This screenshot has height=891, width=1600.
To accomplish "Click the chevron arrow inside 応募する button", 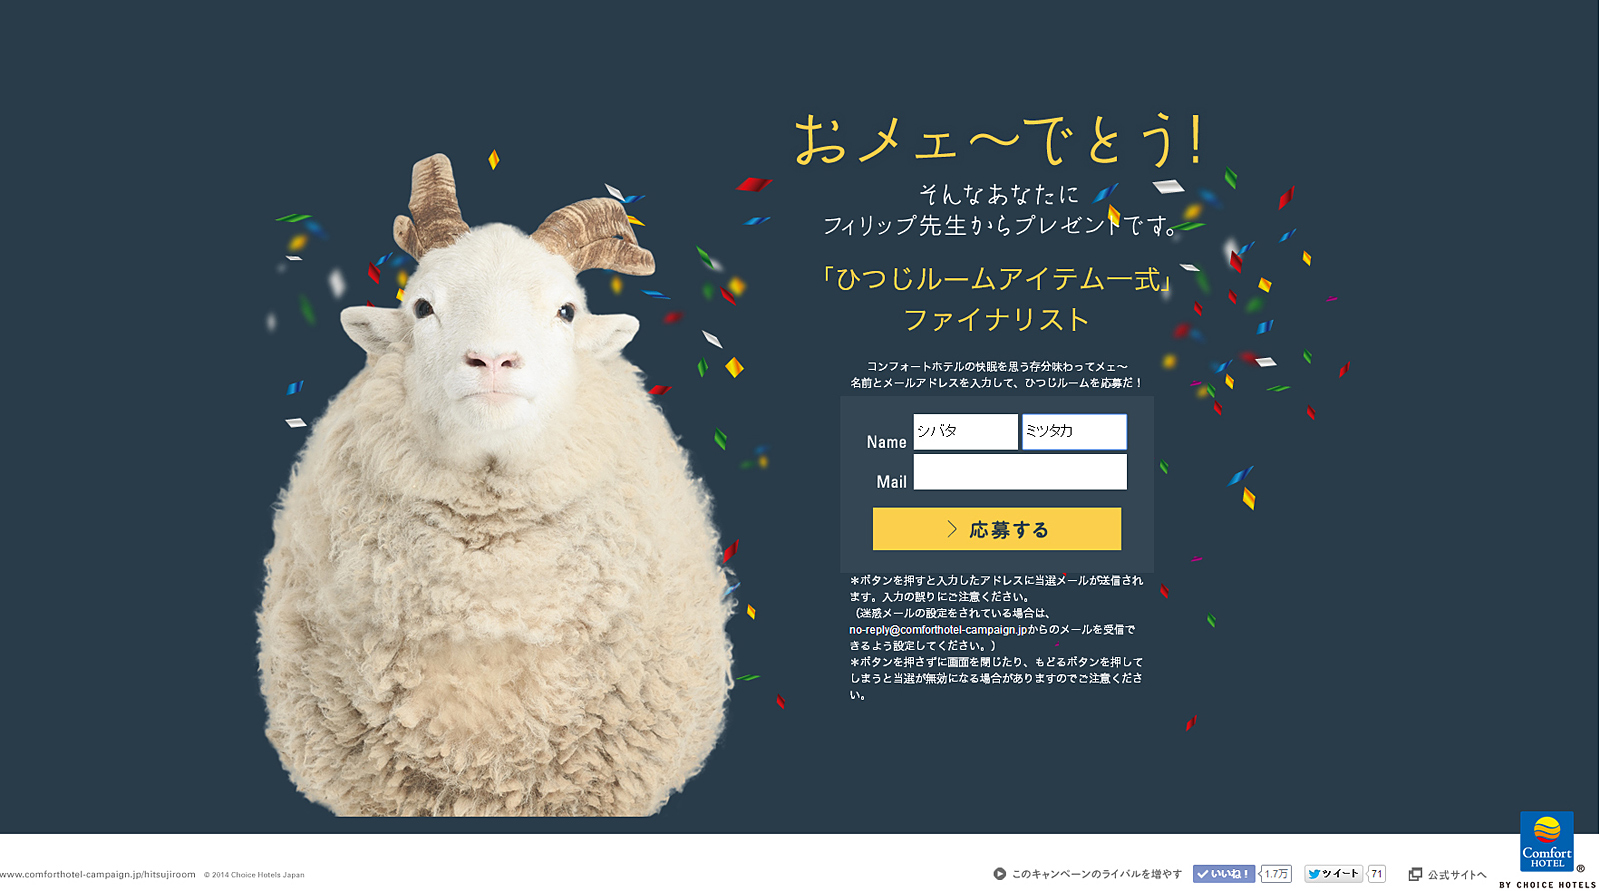I will click(x=952, y=529).
